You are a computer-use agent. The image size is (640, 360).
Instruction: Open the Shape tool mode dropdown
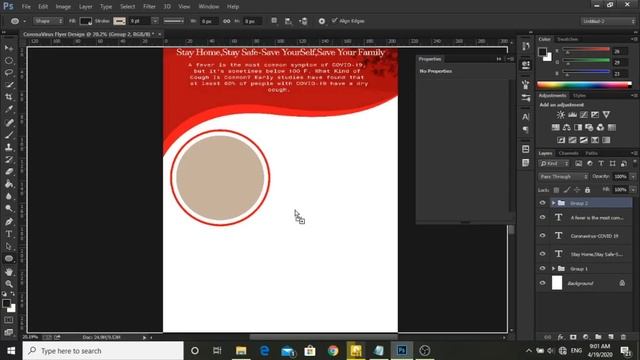tap(48, 21)
